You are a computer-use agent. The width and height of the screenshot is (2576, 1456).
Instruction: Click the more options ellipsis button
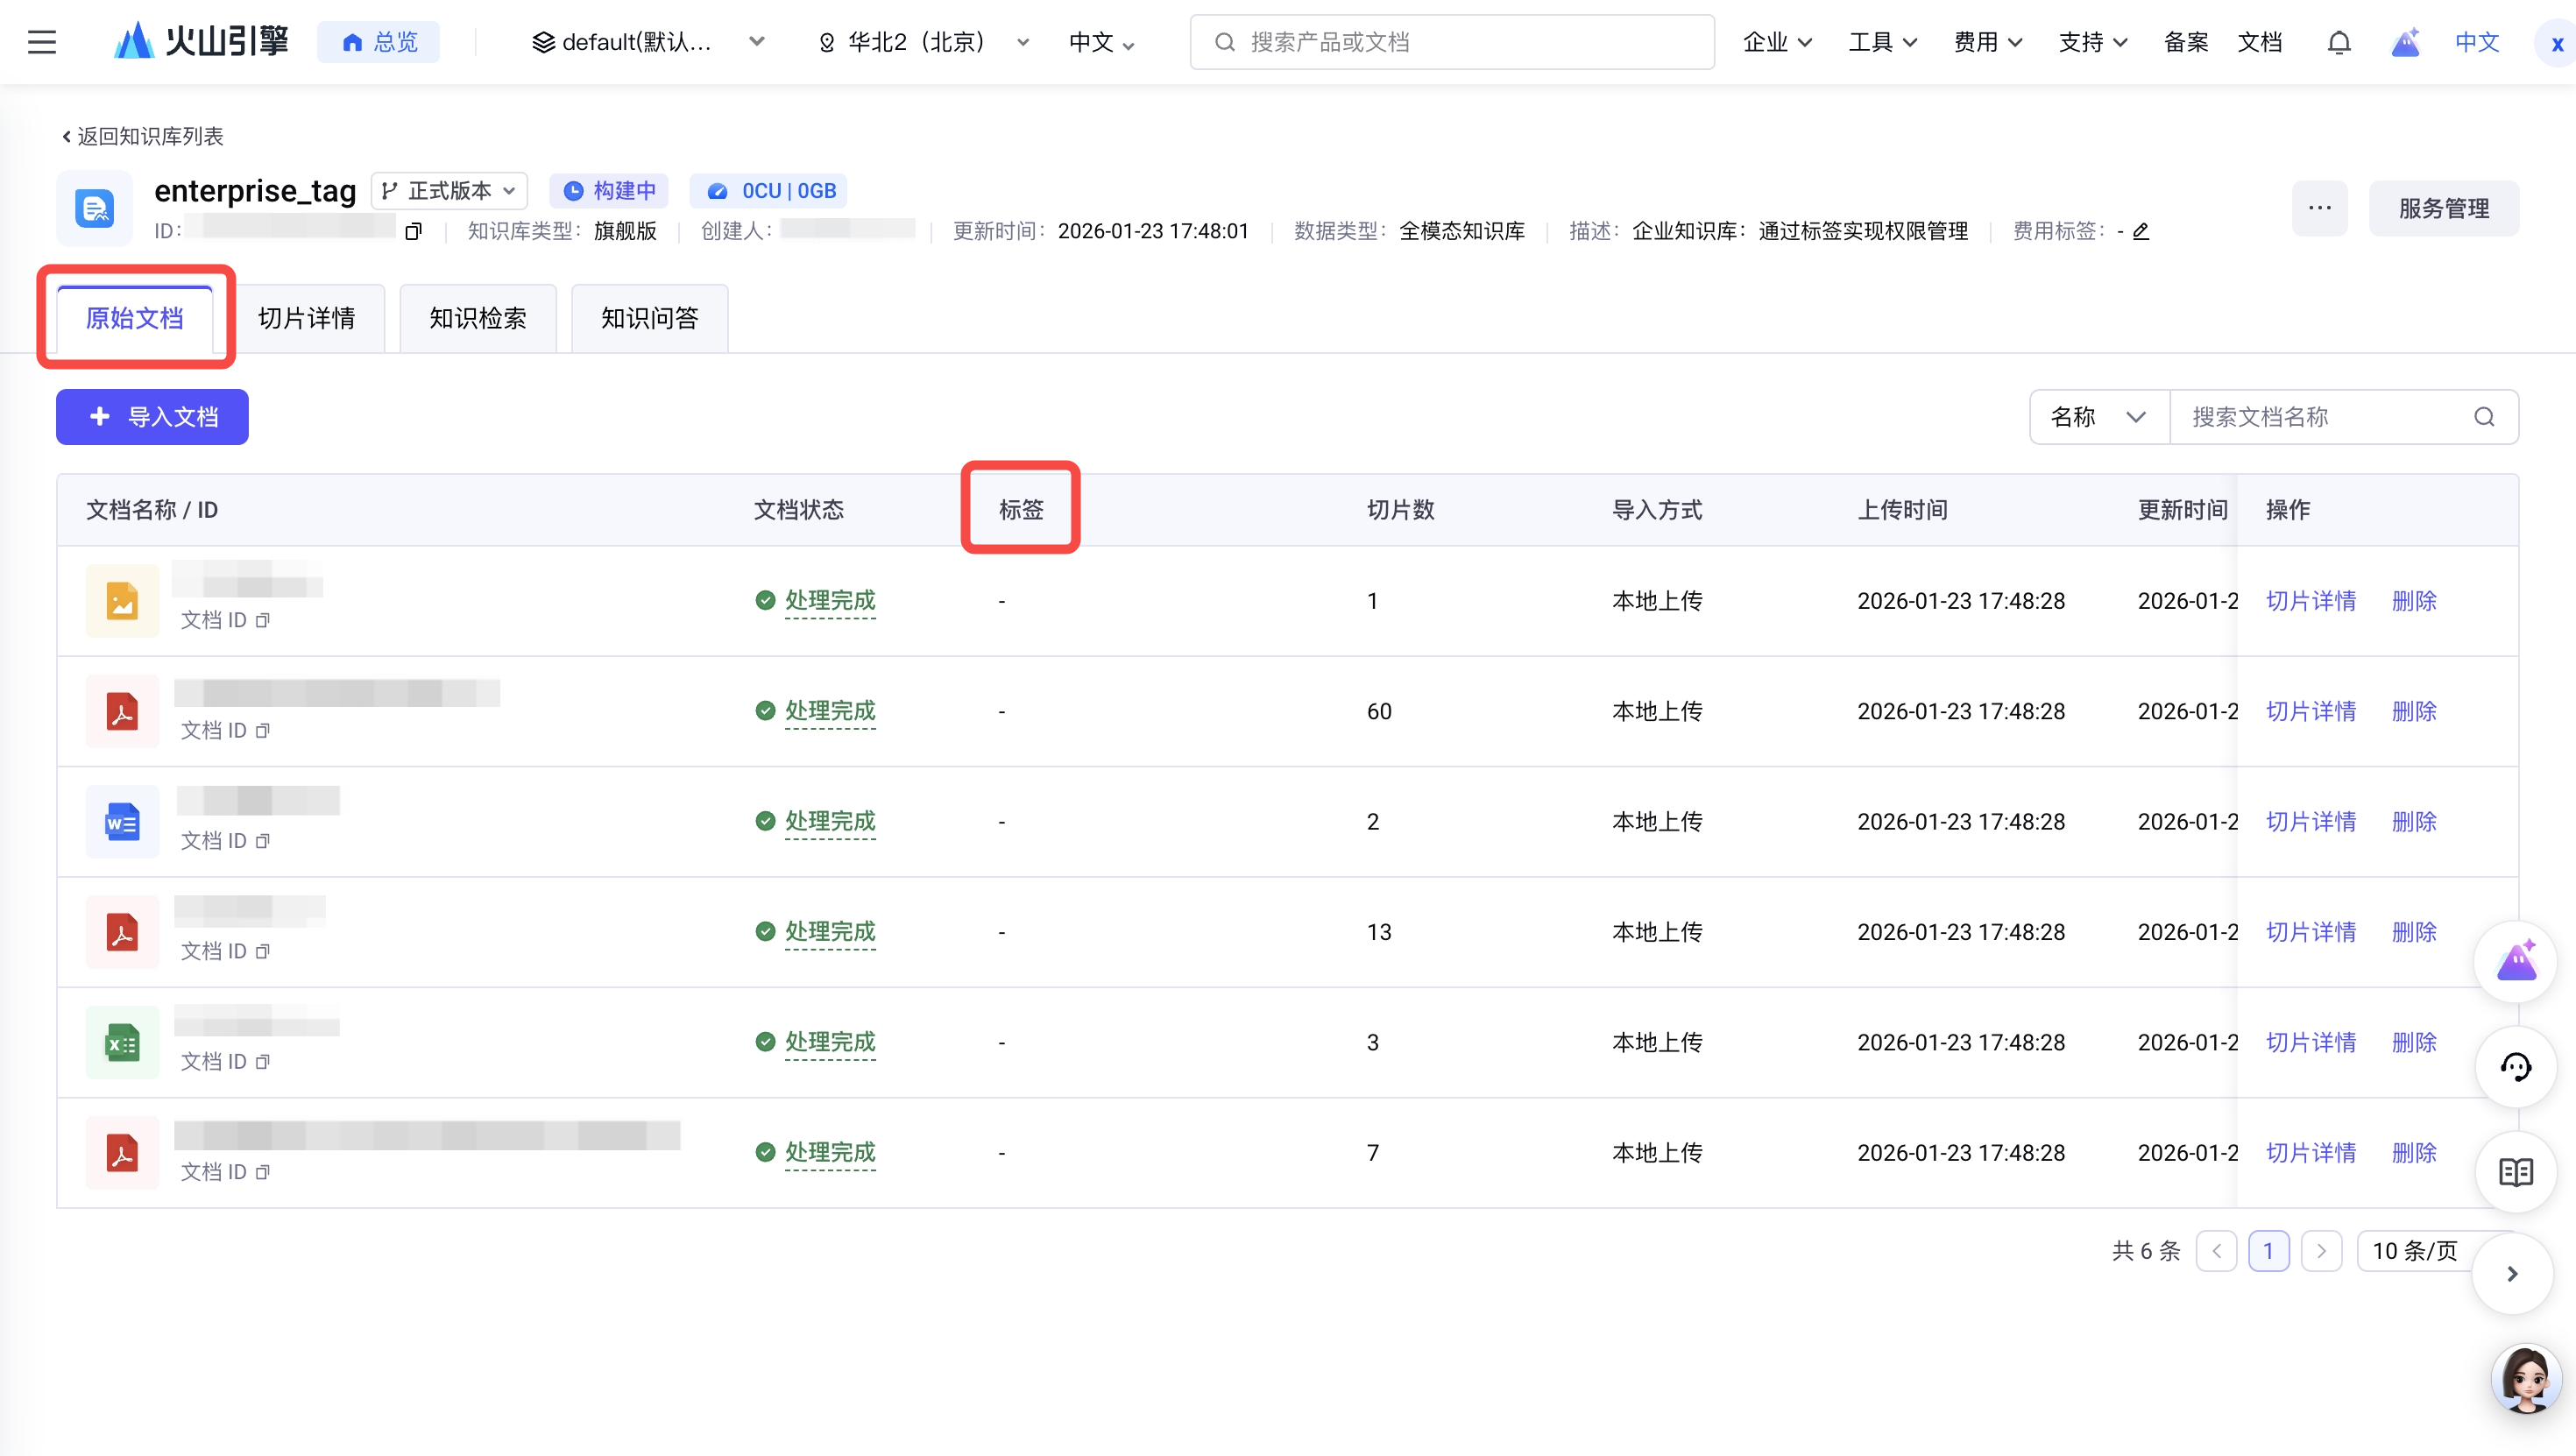[2319, 208]
